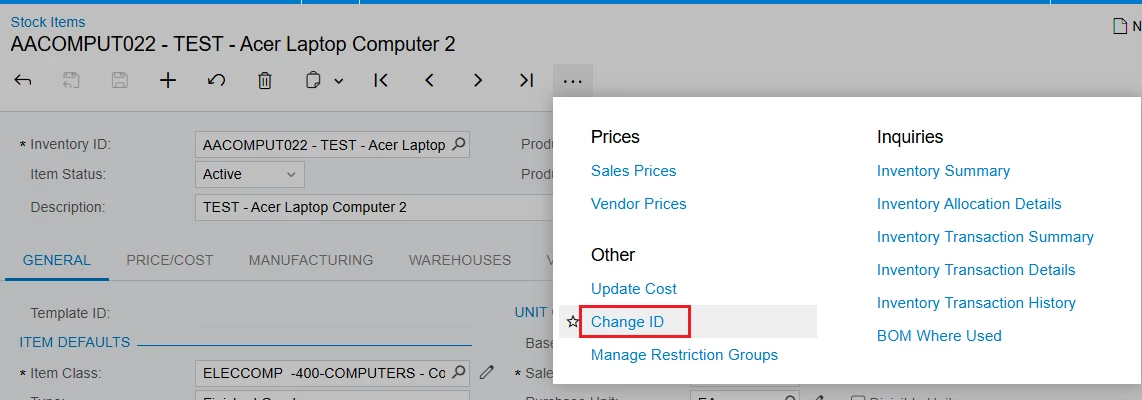The width and height of the screenshot is (1142, 400).
Task: Click the ITEM DEFAULTS section heading
Action: pos(75,342)
